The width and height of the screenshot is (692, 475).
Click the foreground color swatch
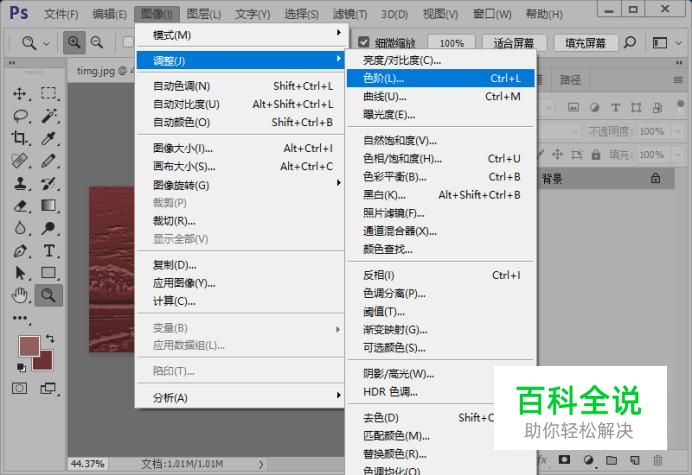click(x=29, y=346)
